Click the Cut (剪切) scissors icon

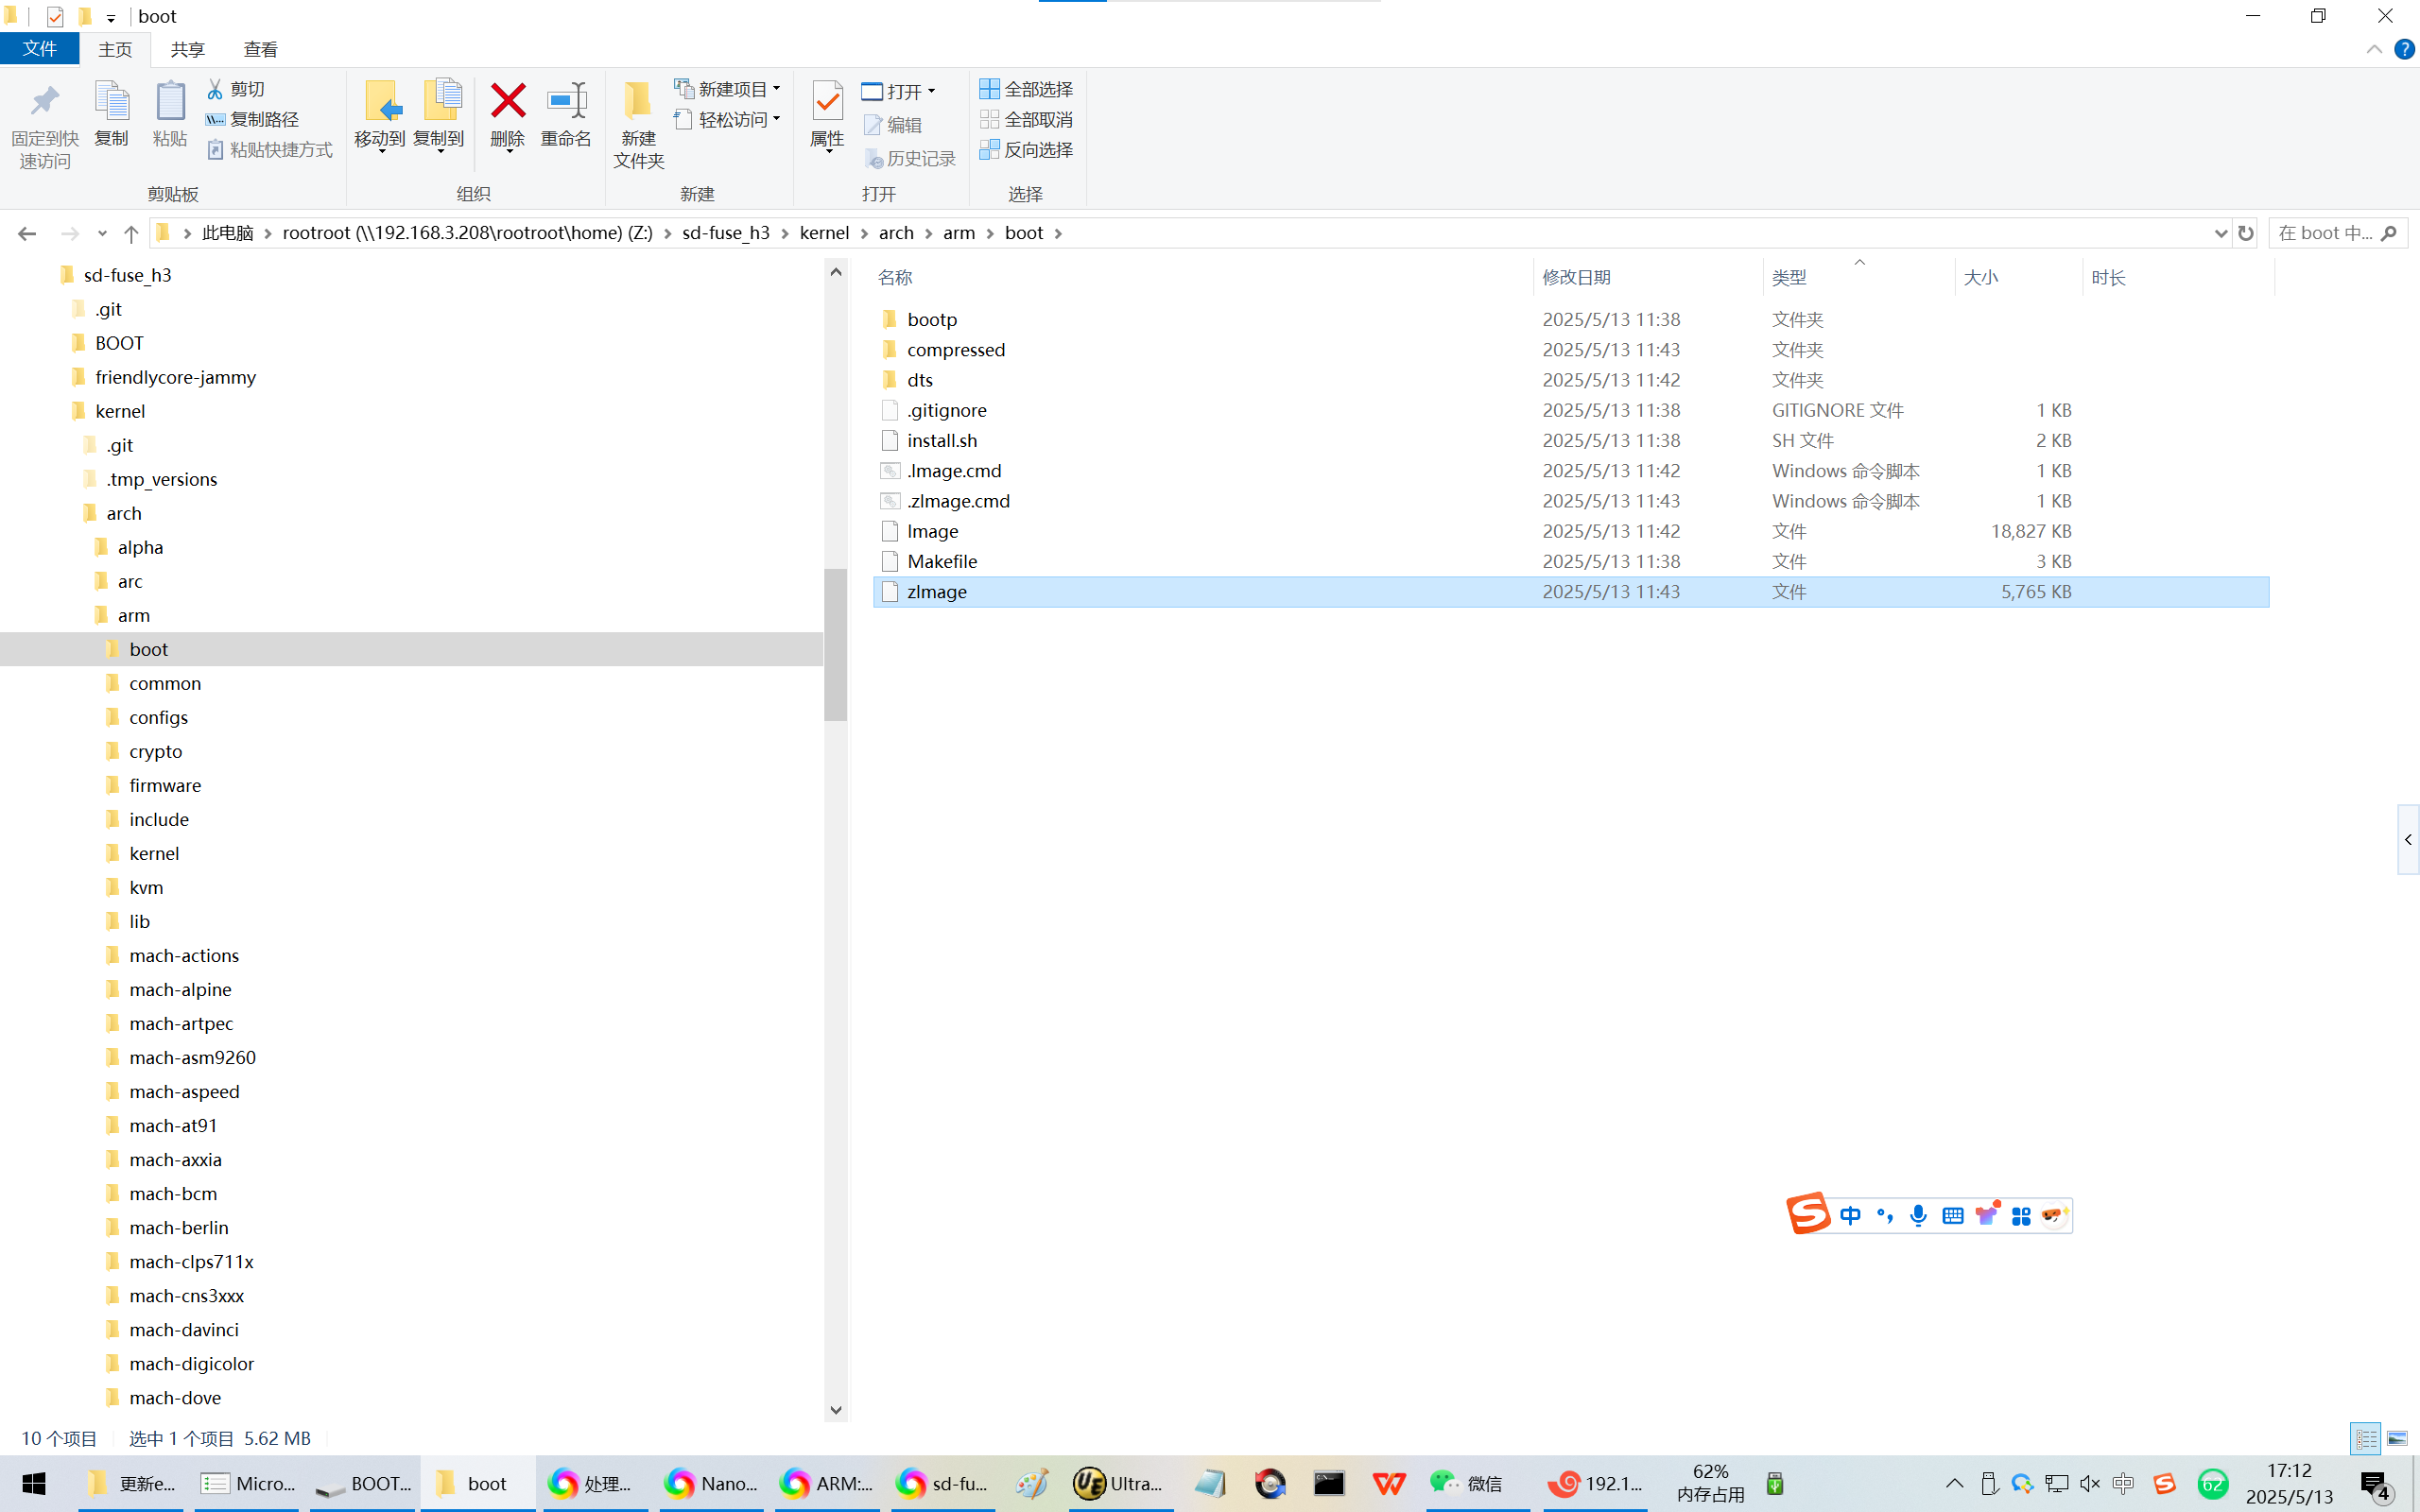pos(215,89)
